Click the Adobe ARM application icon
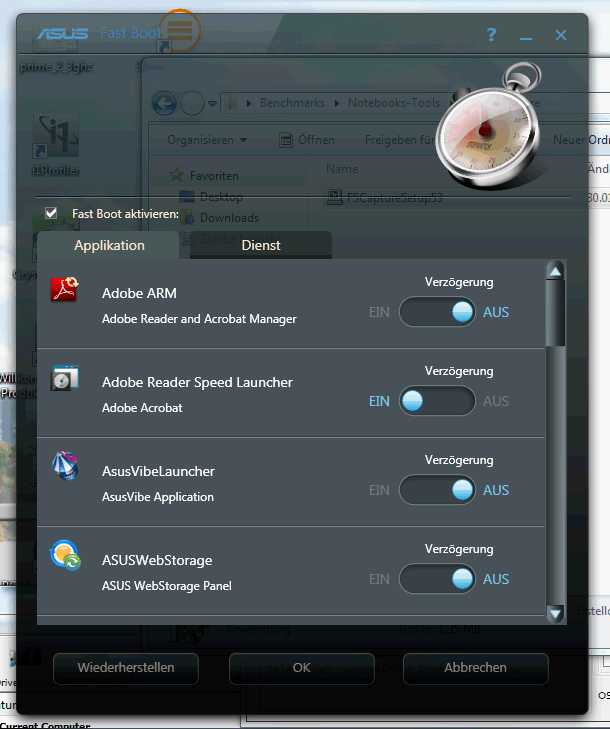The width and height of the screenshot is (610, 729). coord(65,289)
